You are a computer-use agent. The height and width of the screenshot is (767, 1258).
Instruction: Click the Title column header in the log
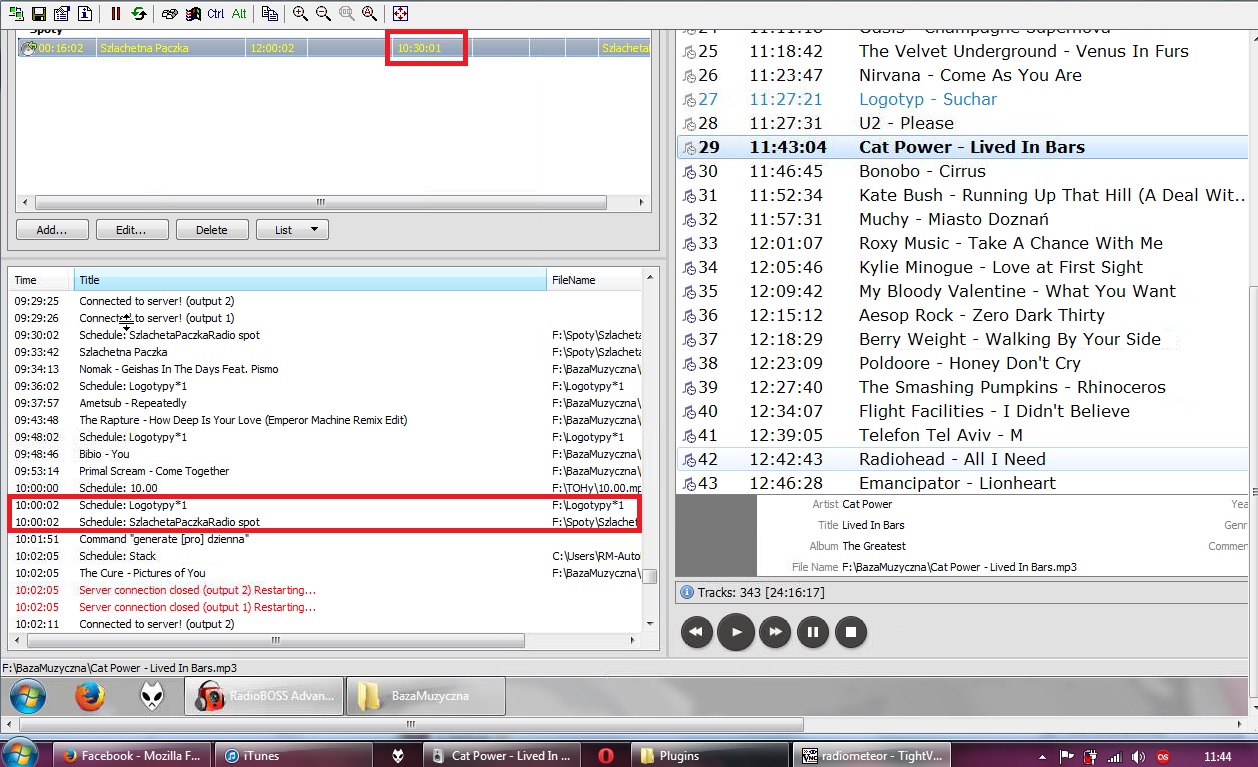310,281
